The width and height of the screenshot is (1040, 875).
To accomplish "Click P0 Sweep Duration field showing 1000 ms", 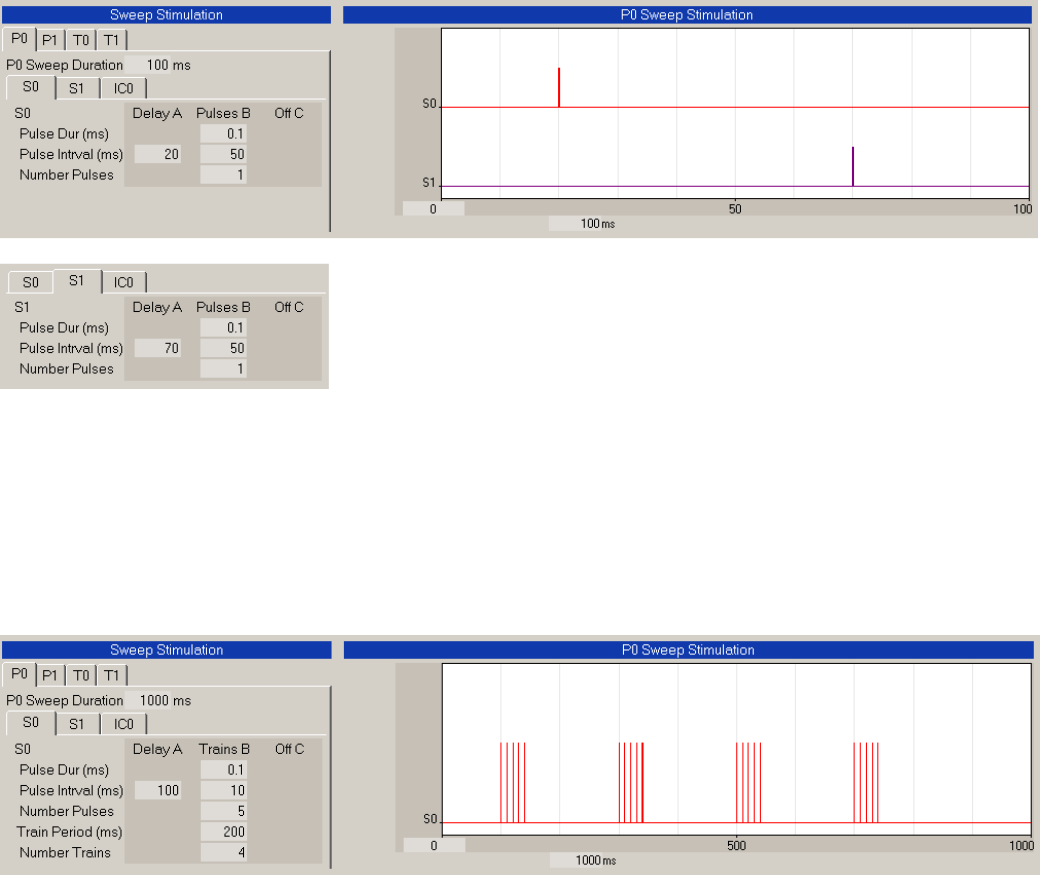I will (157, 700).
